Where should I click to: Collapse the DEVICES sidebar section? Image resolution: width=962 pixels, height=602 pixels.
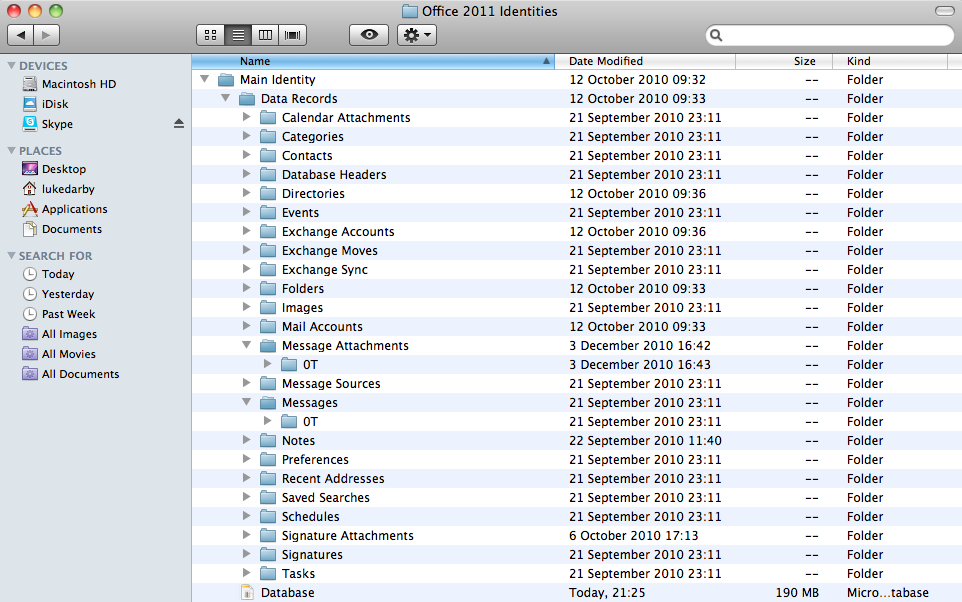(x=11, y=66)
